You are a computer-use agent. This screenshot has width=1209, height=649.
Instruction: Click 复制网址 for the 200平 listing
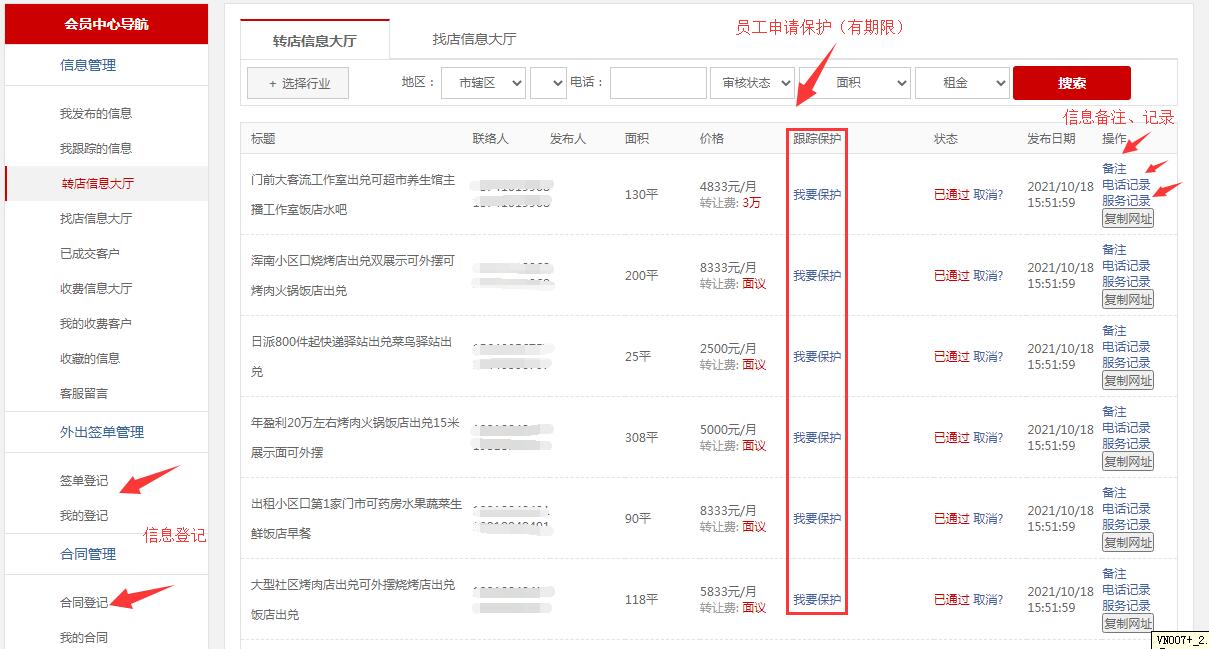click(x=1128, y=299)
